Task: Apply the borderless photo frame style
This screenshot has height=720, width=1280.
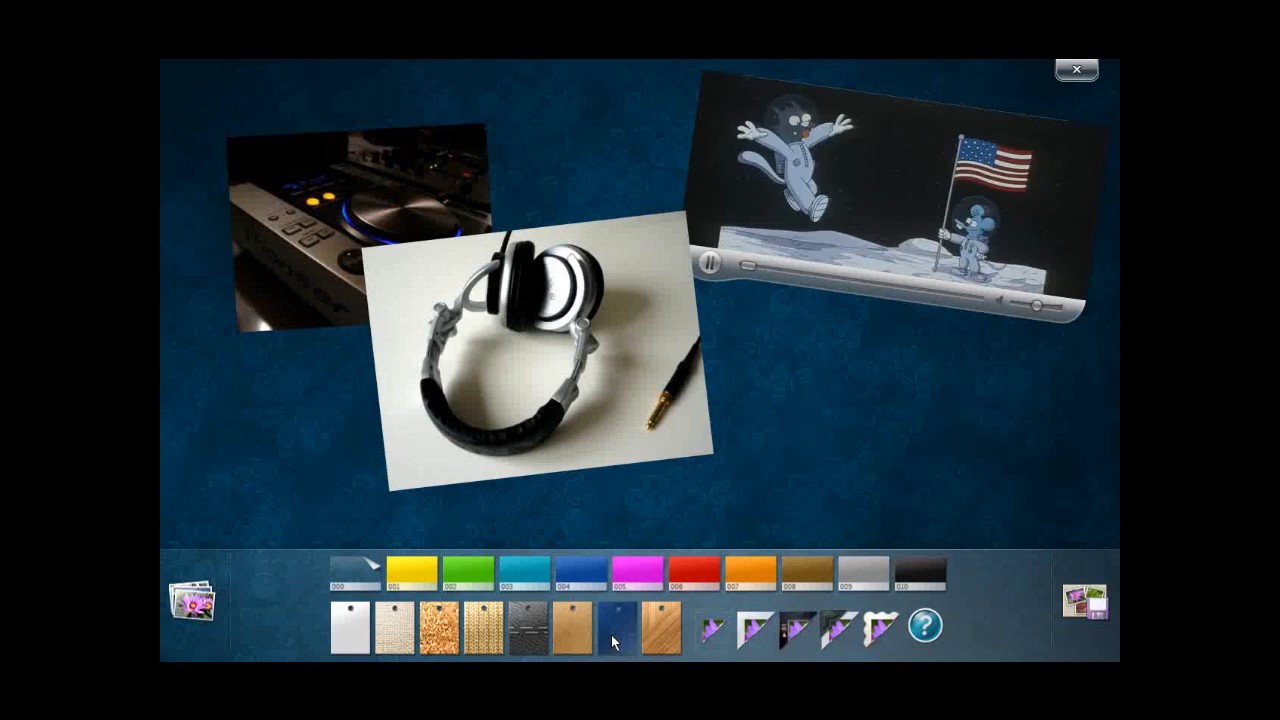Action: click(712, 630)
